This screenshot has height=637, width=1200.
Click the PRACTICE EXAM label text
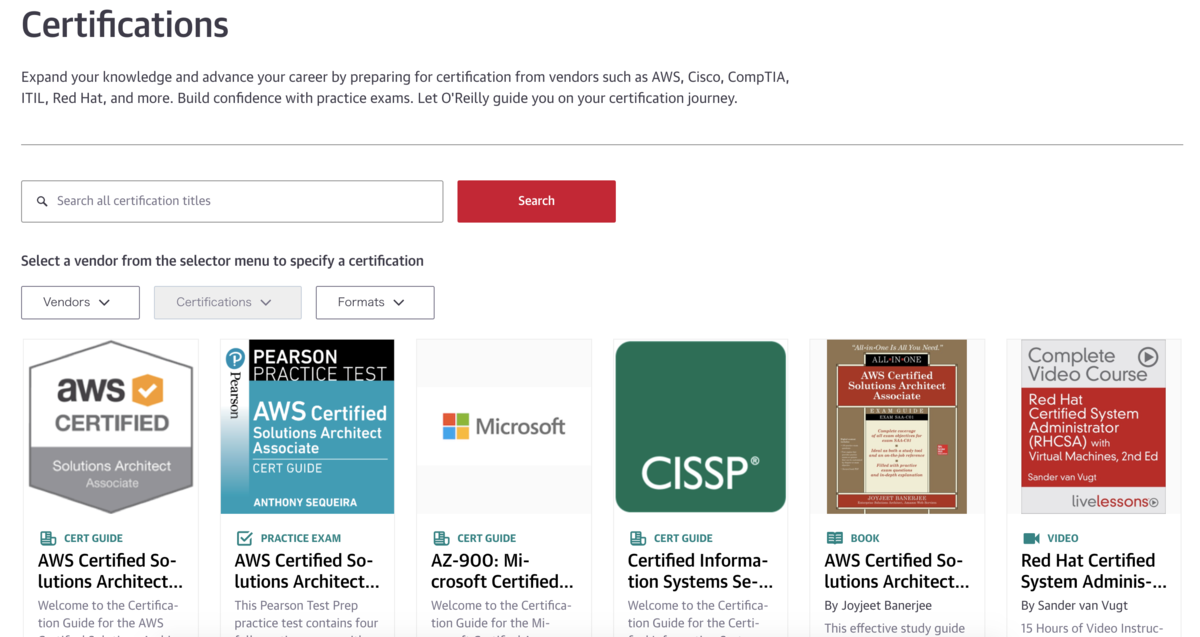tap(301, 538)
